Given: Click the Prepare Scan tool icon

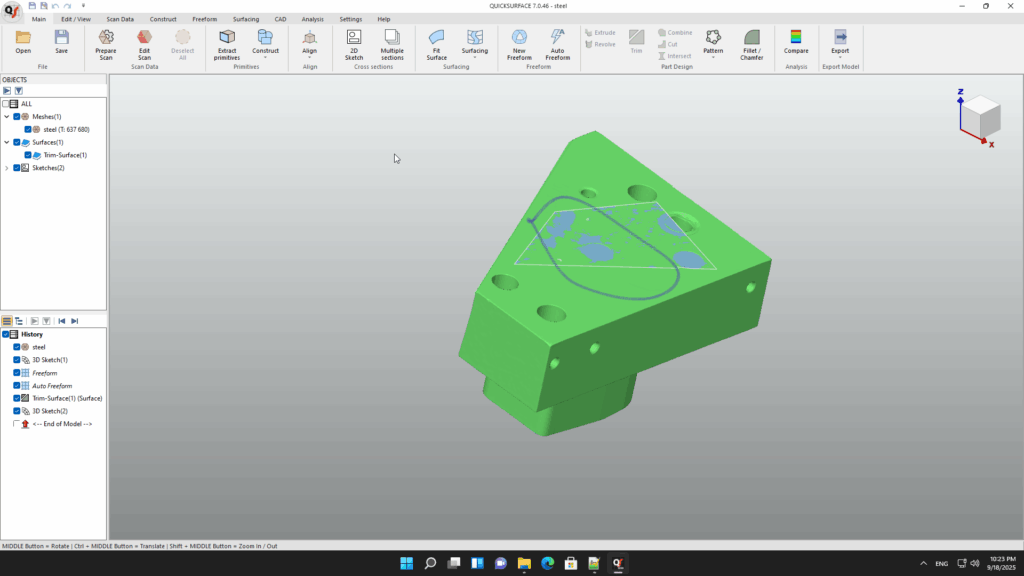Looking at the screenshot, I should pos(106,37).
